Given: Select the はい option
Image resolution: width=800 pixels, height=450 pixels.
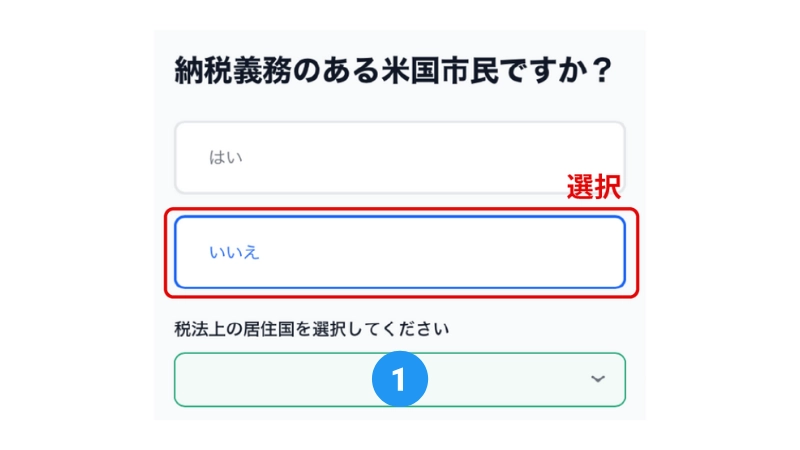Looking at the screenshot, I should (399, 158).
